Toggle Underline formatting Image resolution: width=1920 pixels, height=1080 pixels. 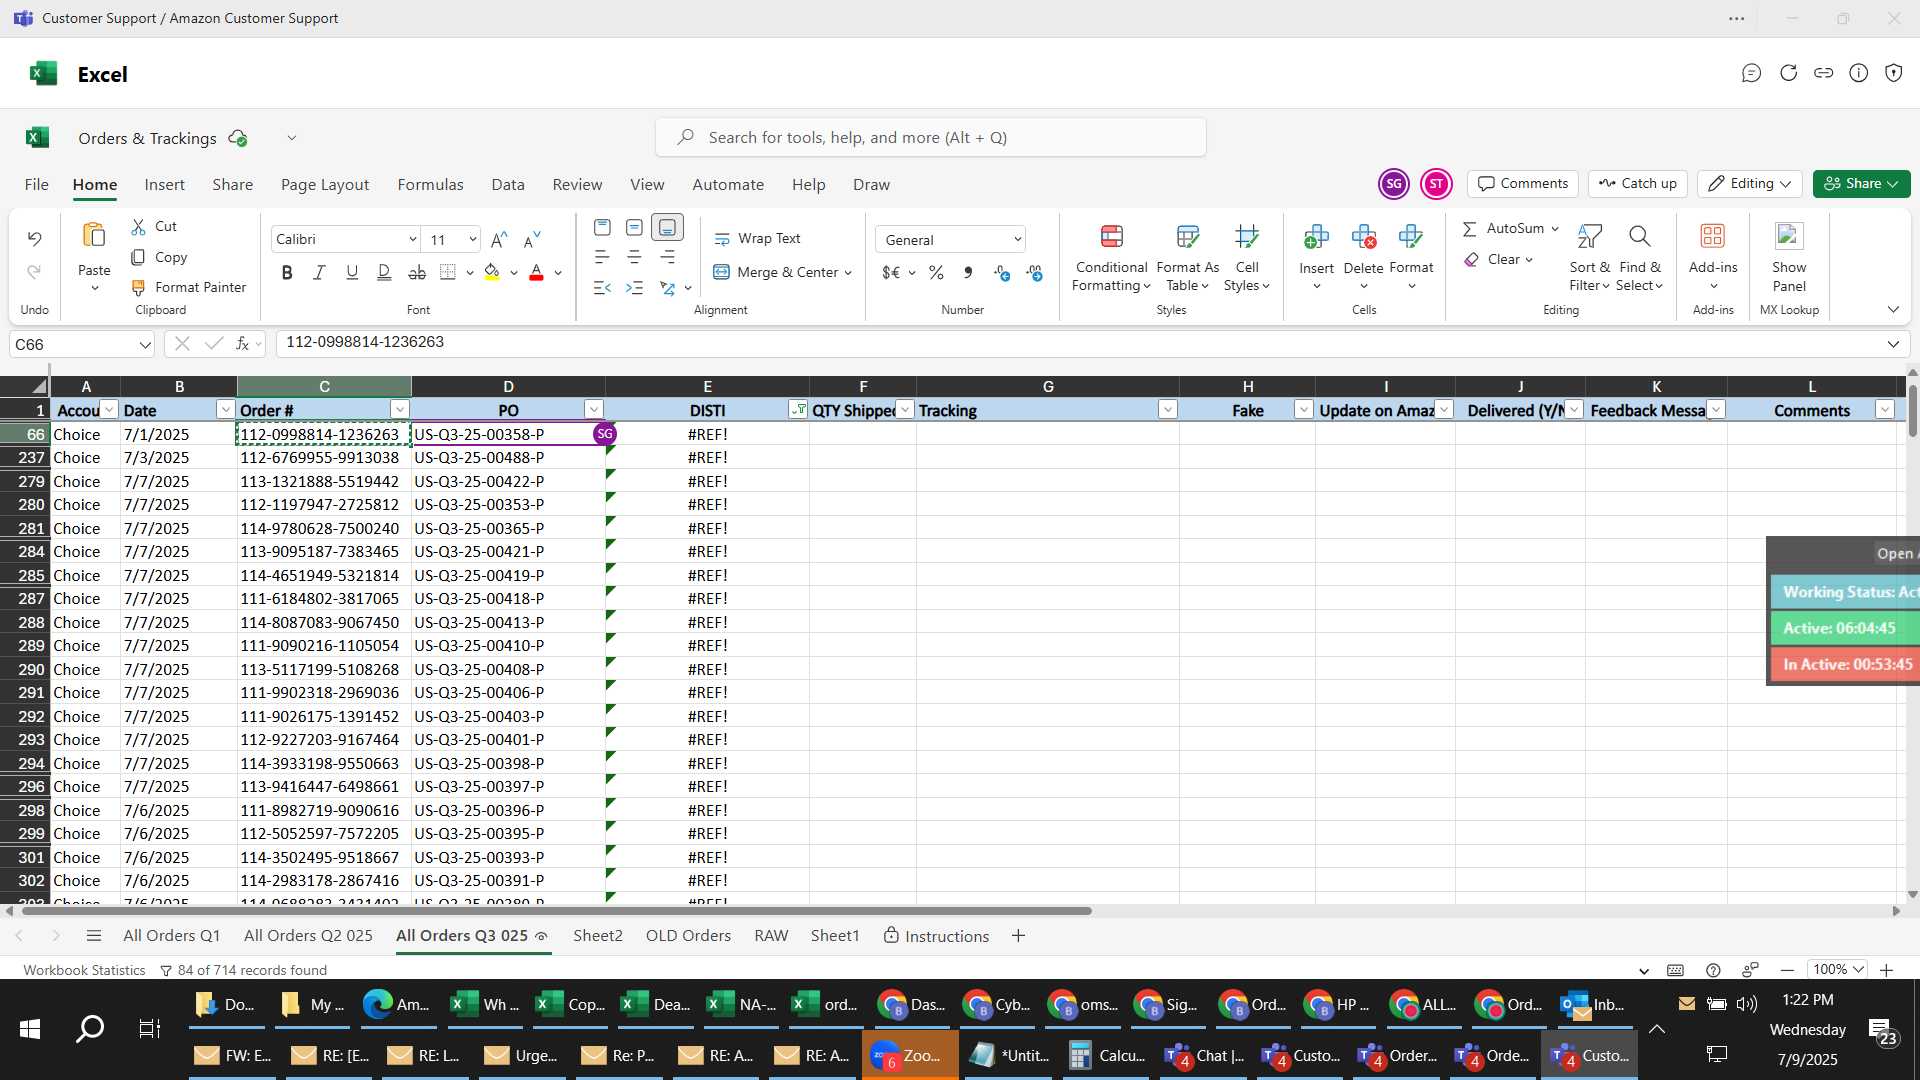(x=351, y=272)
